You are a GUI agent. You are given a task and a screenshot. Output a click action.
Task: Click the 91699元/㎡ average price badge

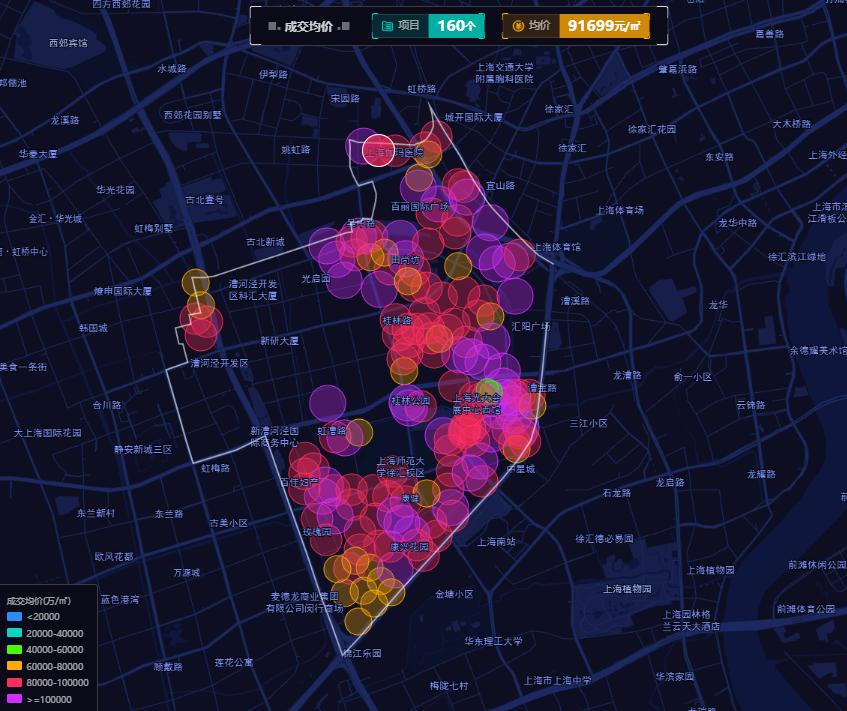604,26
